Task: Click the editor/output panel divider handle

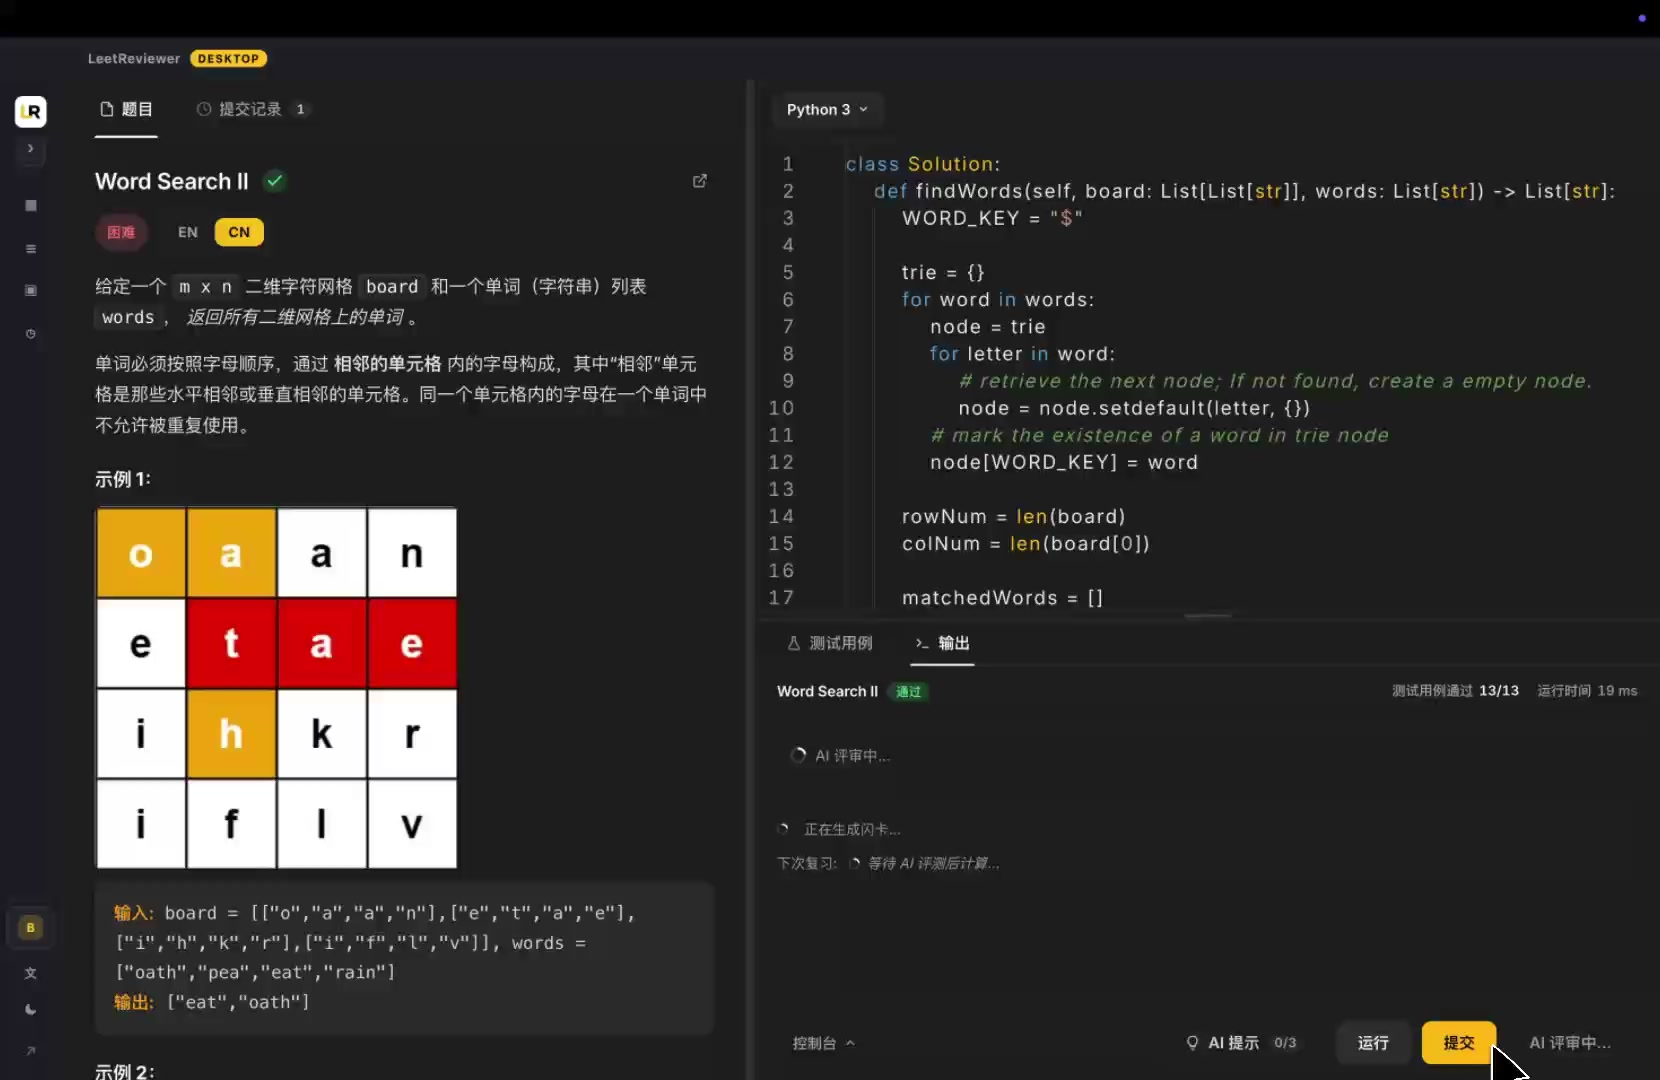Action: (1208, 616)
